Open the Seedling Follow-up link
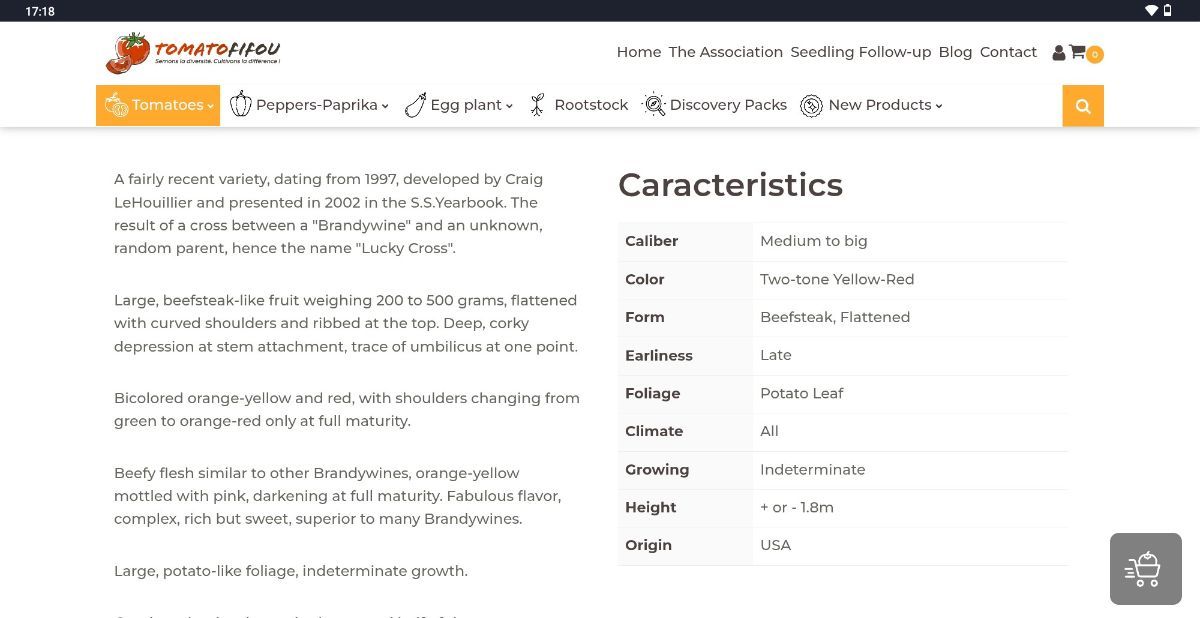Viewport: 1200px width, 618px height. [860, 52]
